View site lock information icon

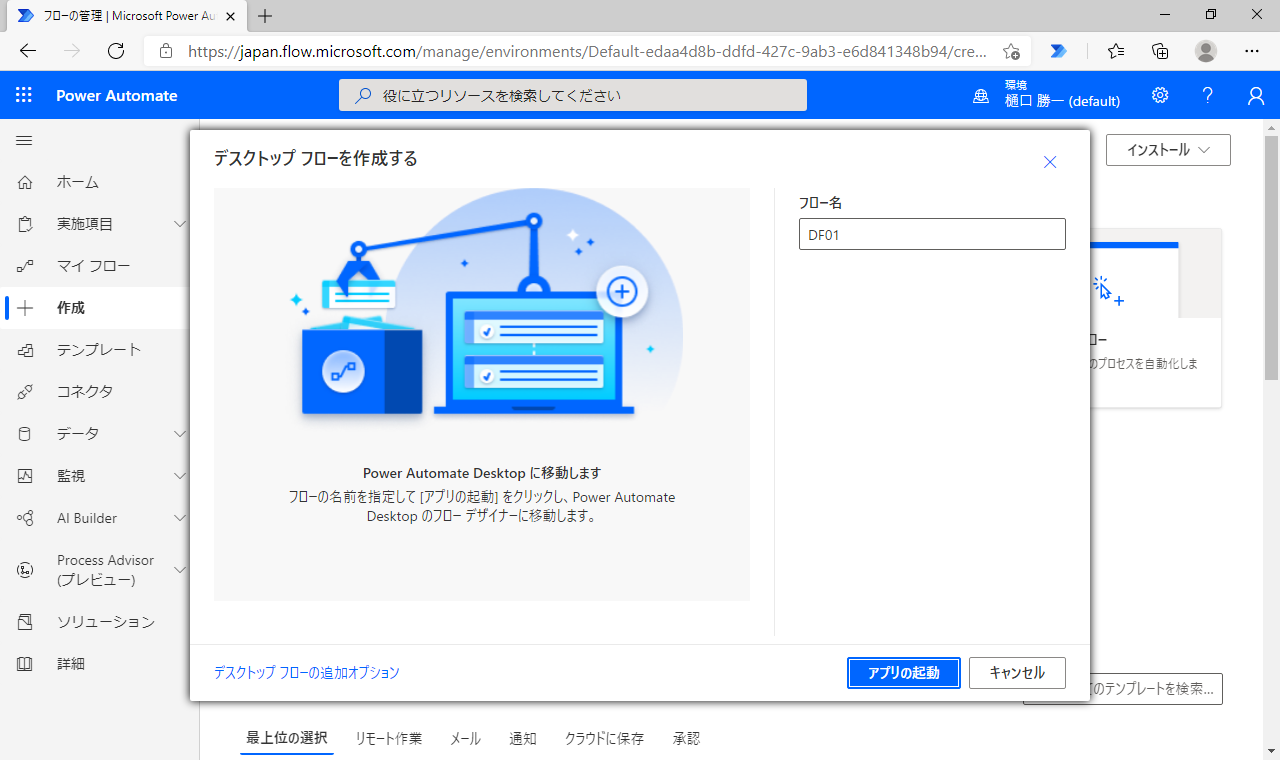pos(166,51)
